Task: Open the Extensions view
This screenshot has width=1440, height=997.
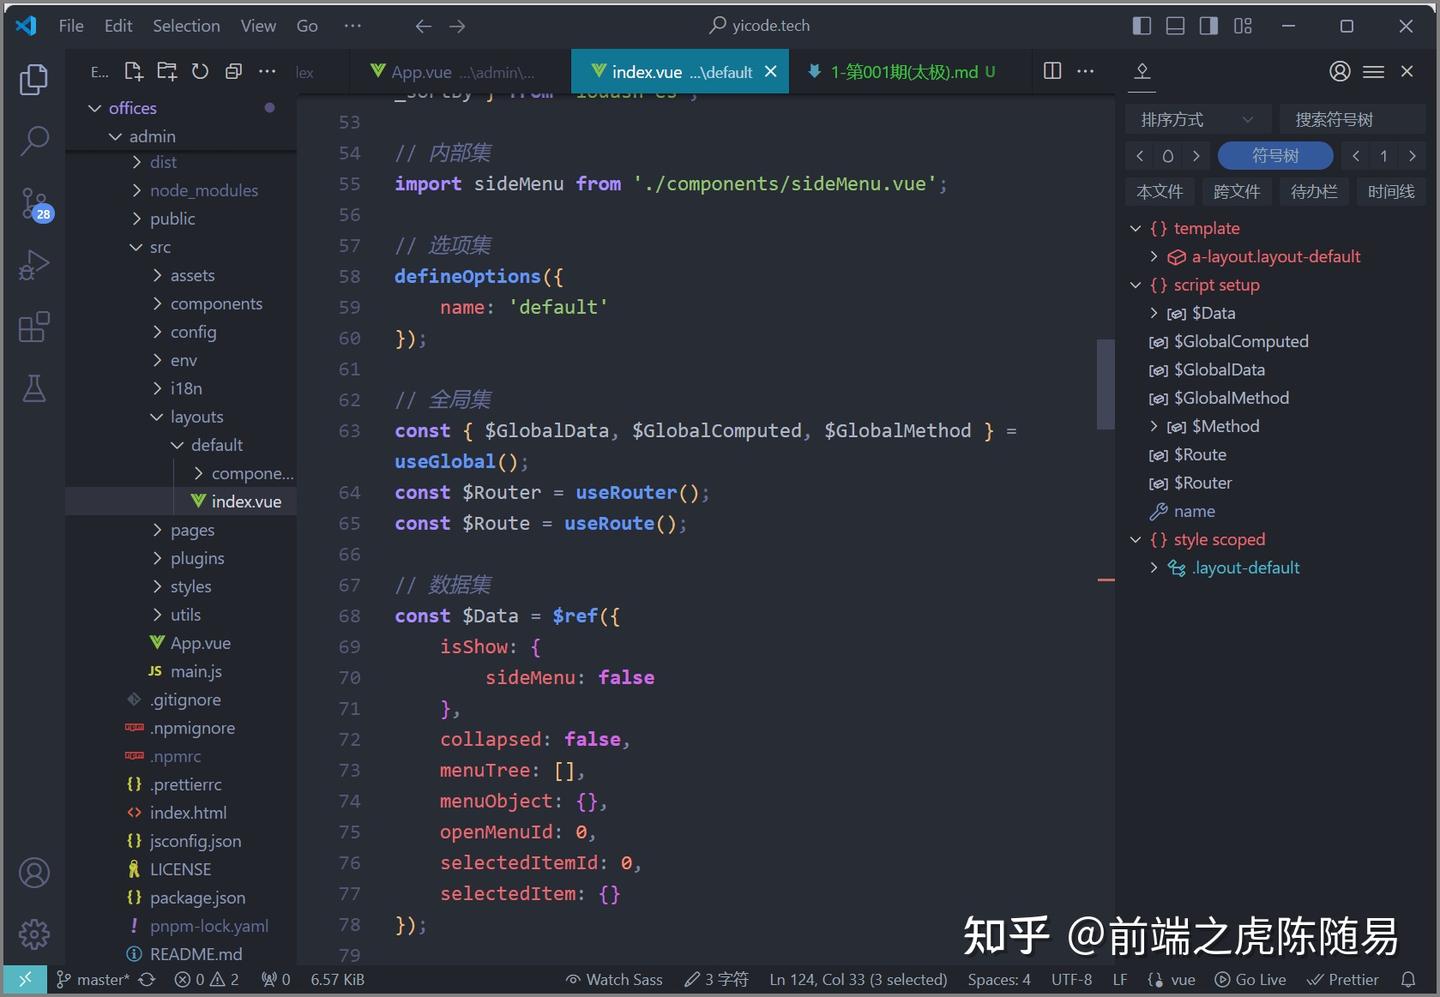Action: point(33,327)
